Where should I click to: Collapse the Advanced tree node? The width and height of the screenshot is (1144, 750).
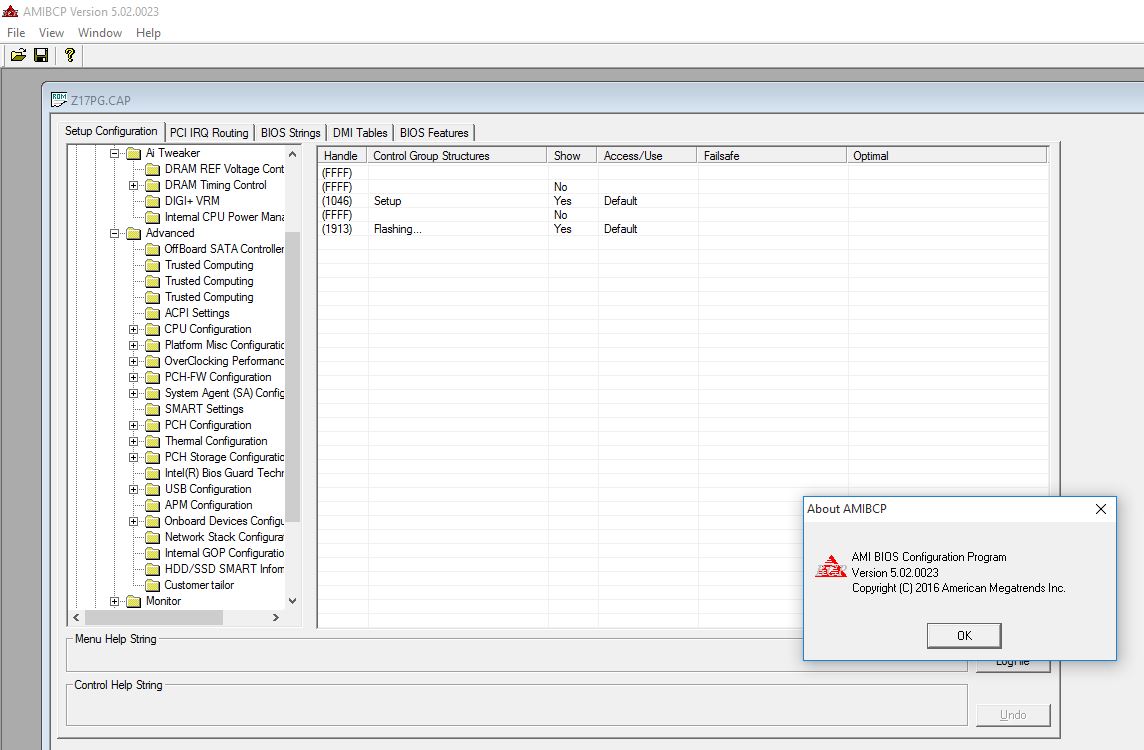coord(115,233)
